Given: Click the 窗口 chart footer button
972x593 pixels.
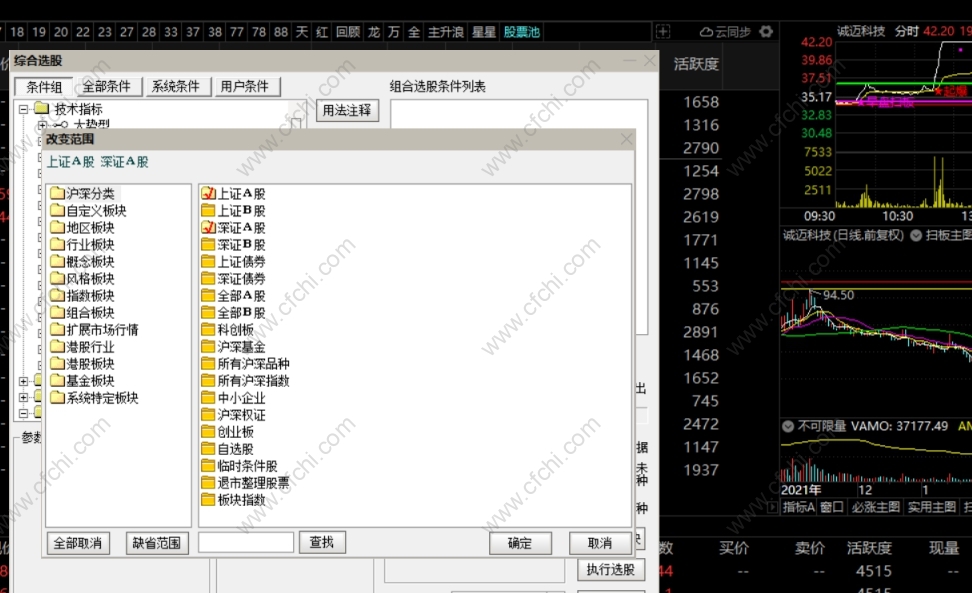Looking at the screenshot, I should click(x=832, y=507).
